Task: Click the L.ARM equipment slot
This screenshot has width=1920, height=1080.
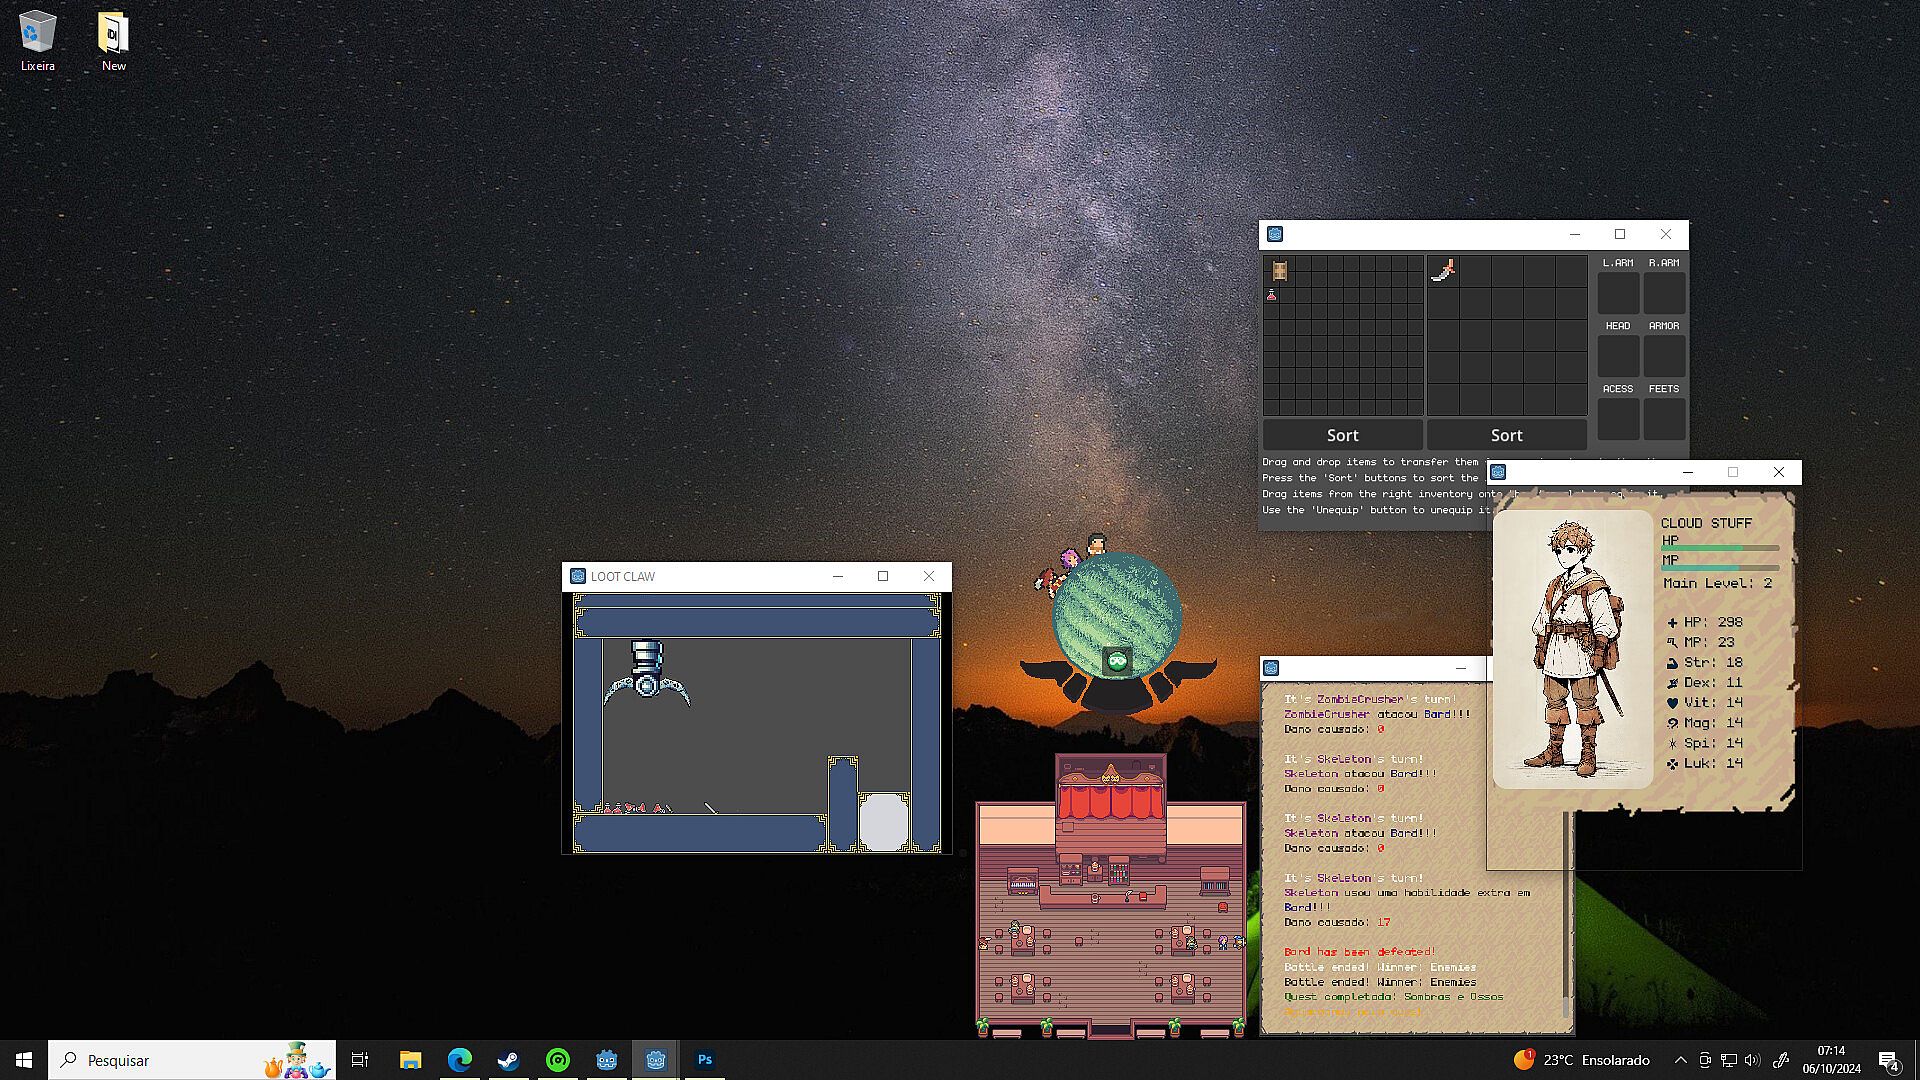Action: (x=1617, y=293)
